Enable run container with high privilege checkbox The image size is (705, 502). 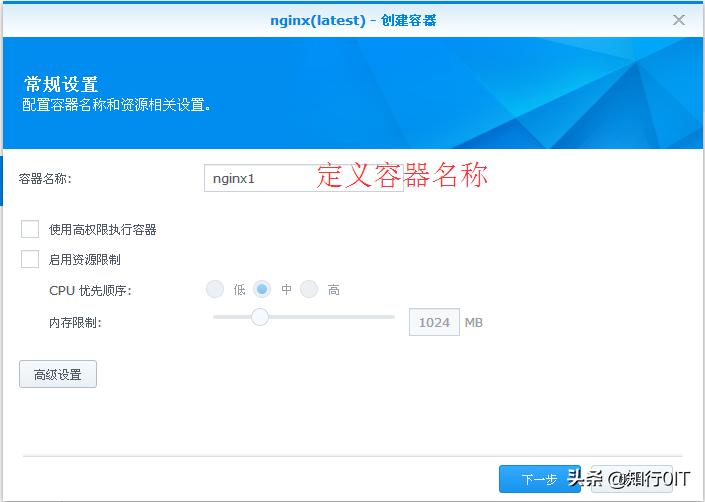tap(30, 229)
